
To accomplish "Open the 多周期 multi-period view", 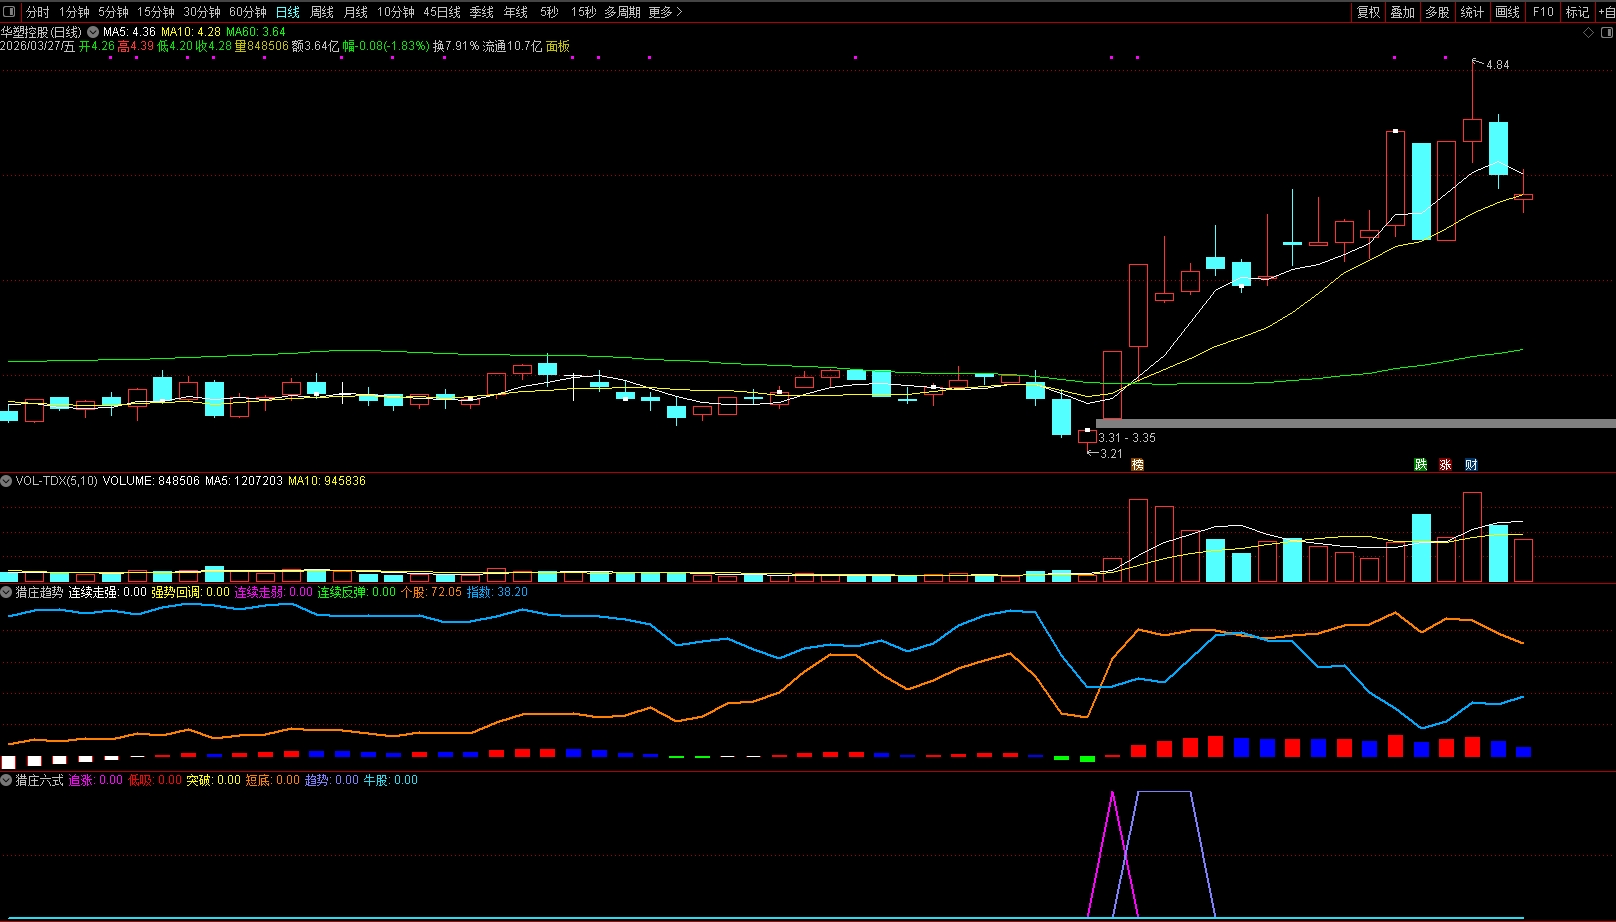I will pos(622,12).
